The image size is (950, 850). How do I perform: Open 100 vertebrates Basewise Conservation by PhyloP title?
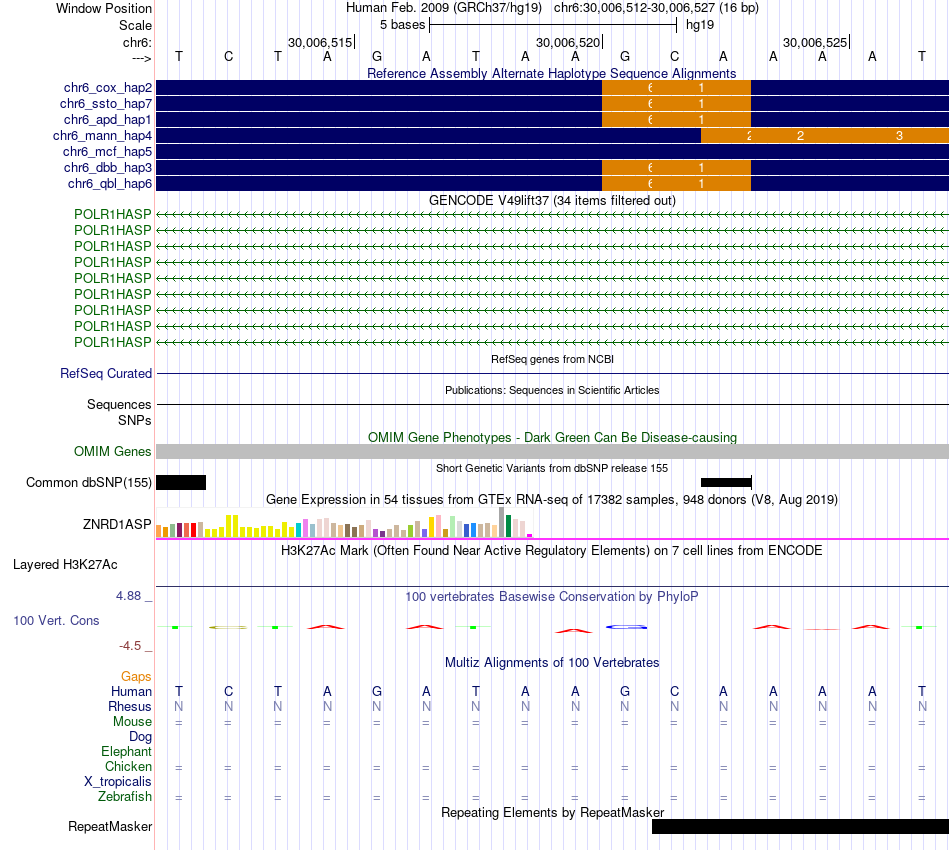click(x=552, y=597)
